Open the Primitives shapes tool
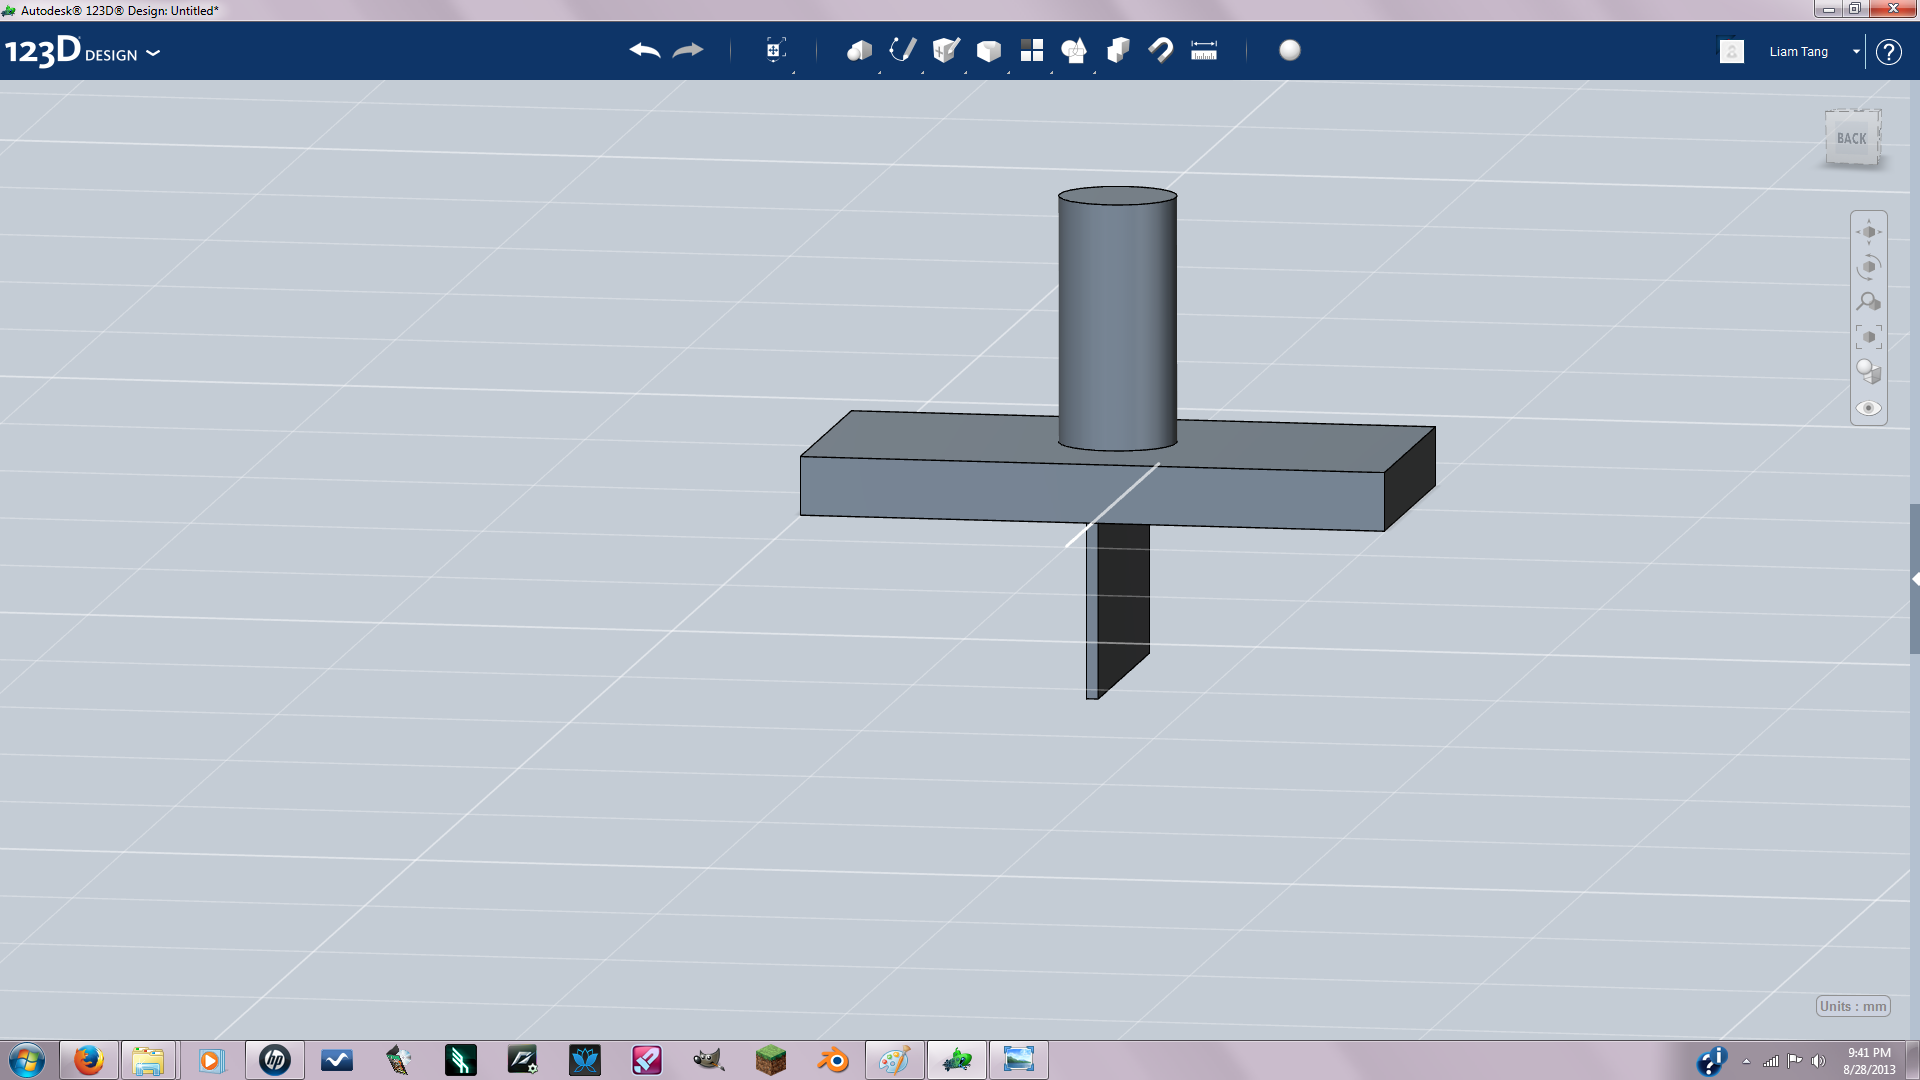This screenshot has width=1920, height=1080. 859,50
